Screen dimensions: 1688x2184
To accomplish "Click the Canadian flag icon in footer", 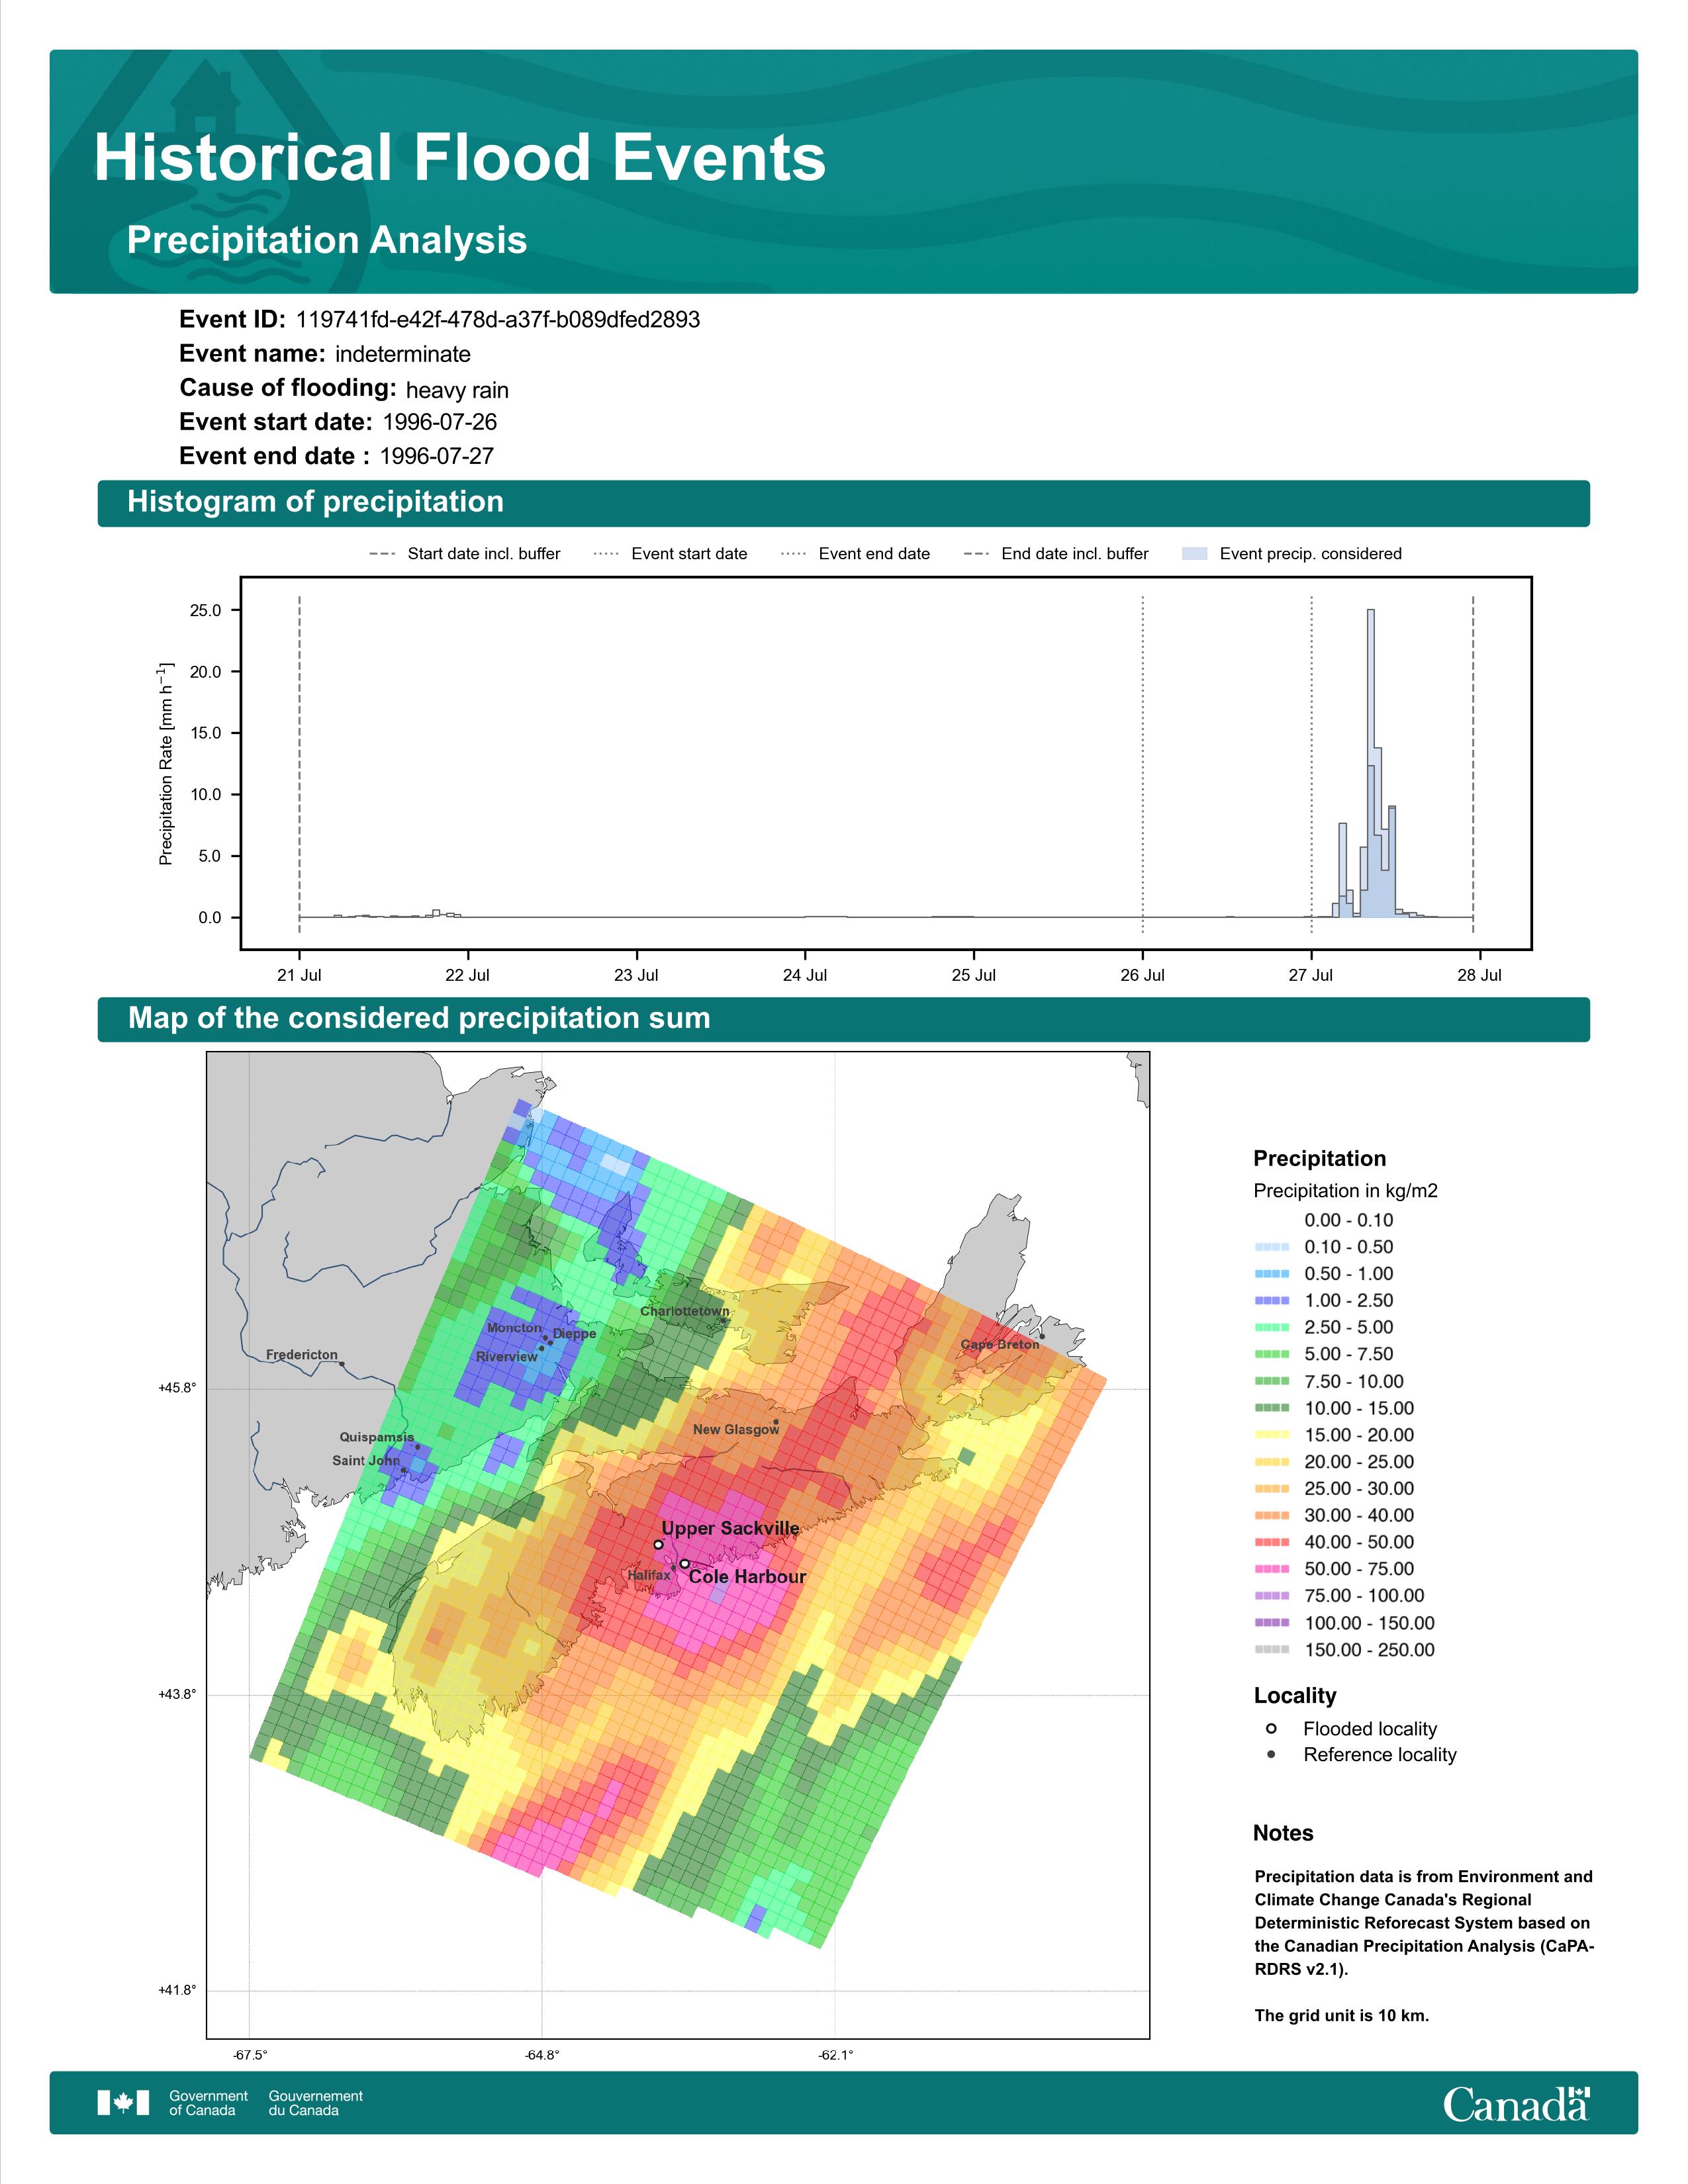I will click(123, 2103).
